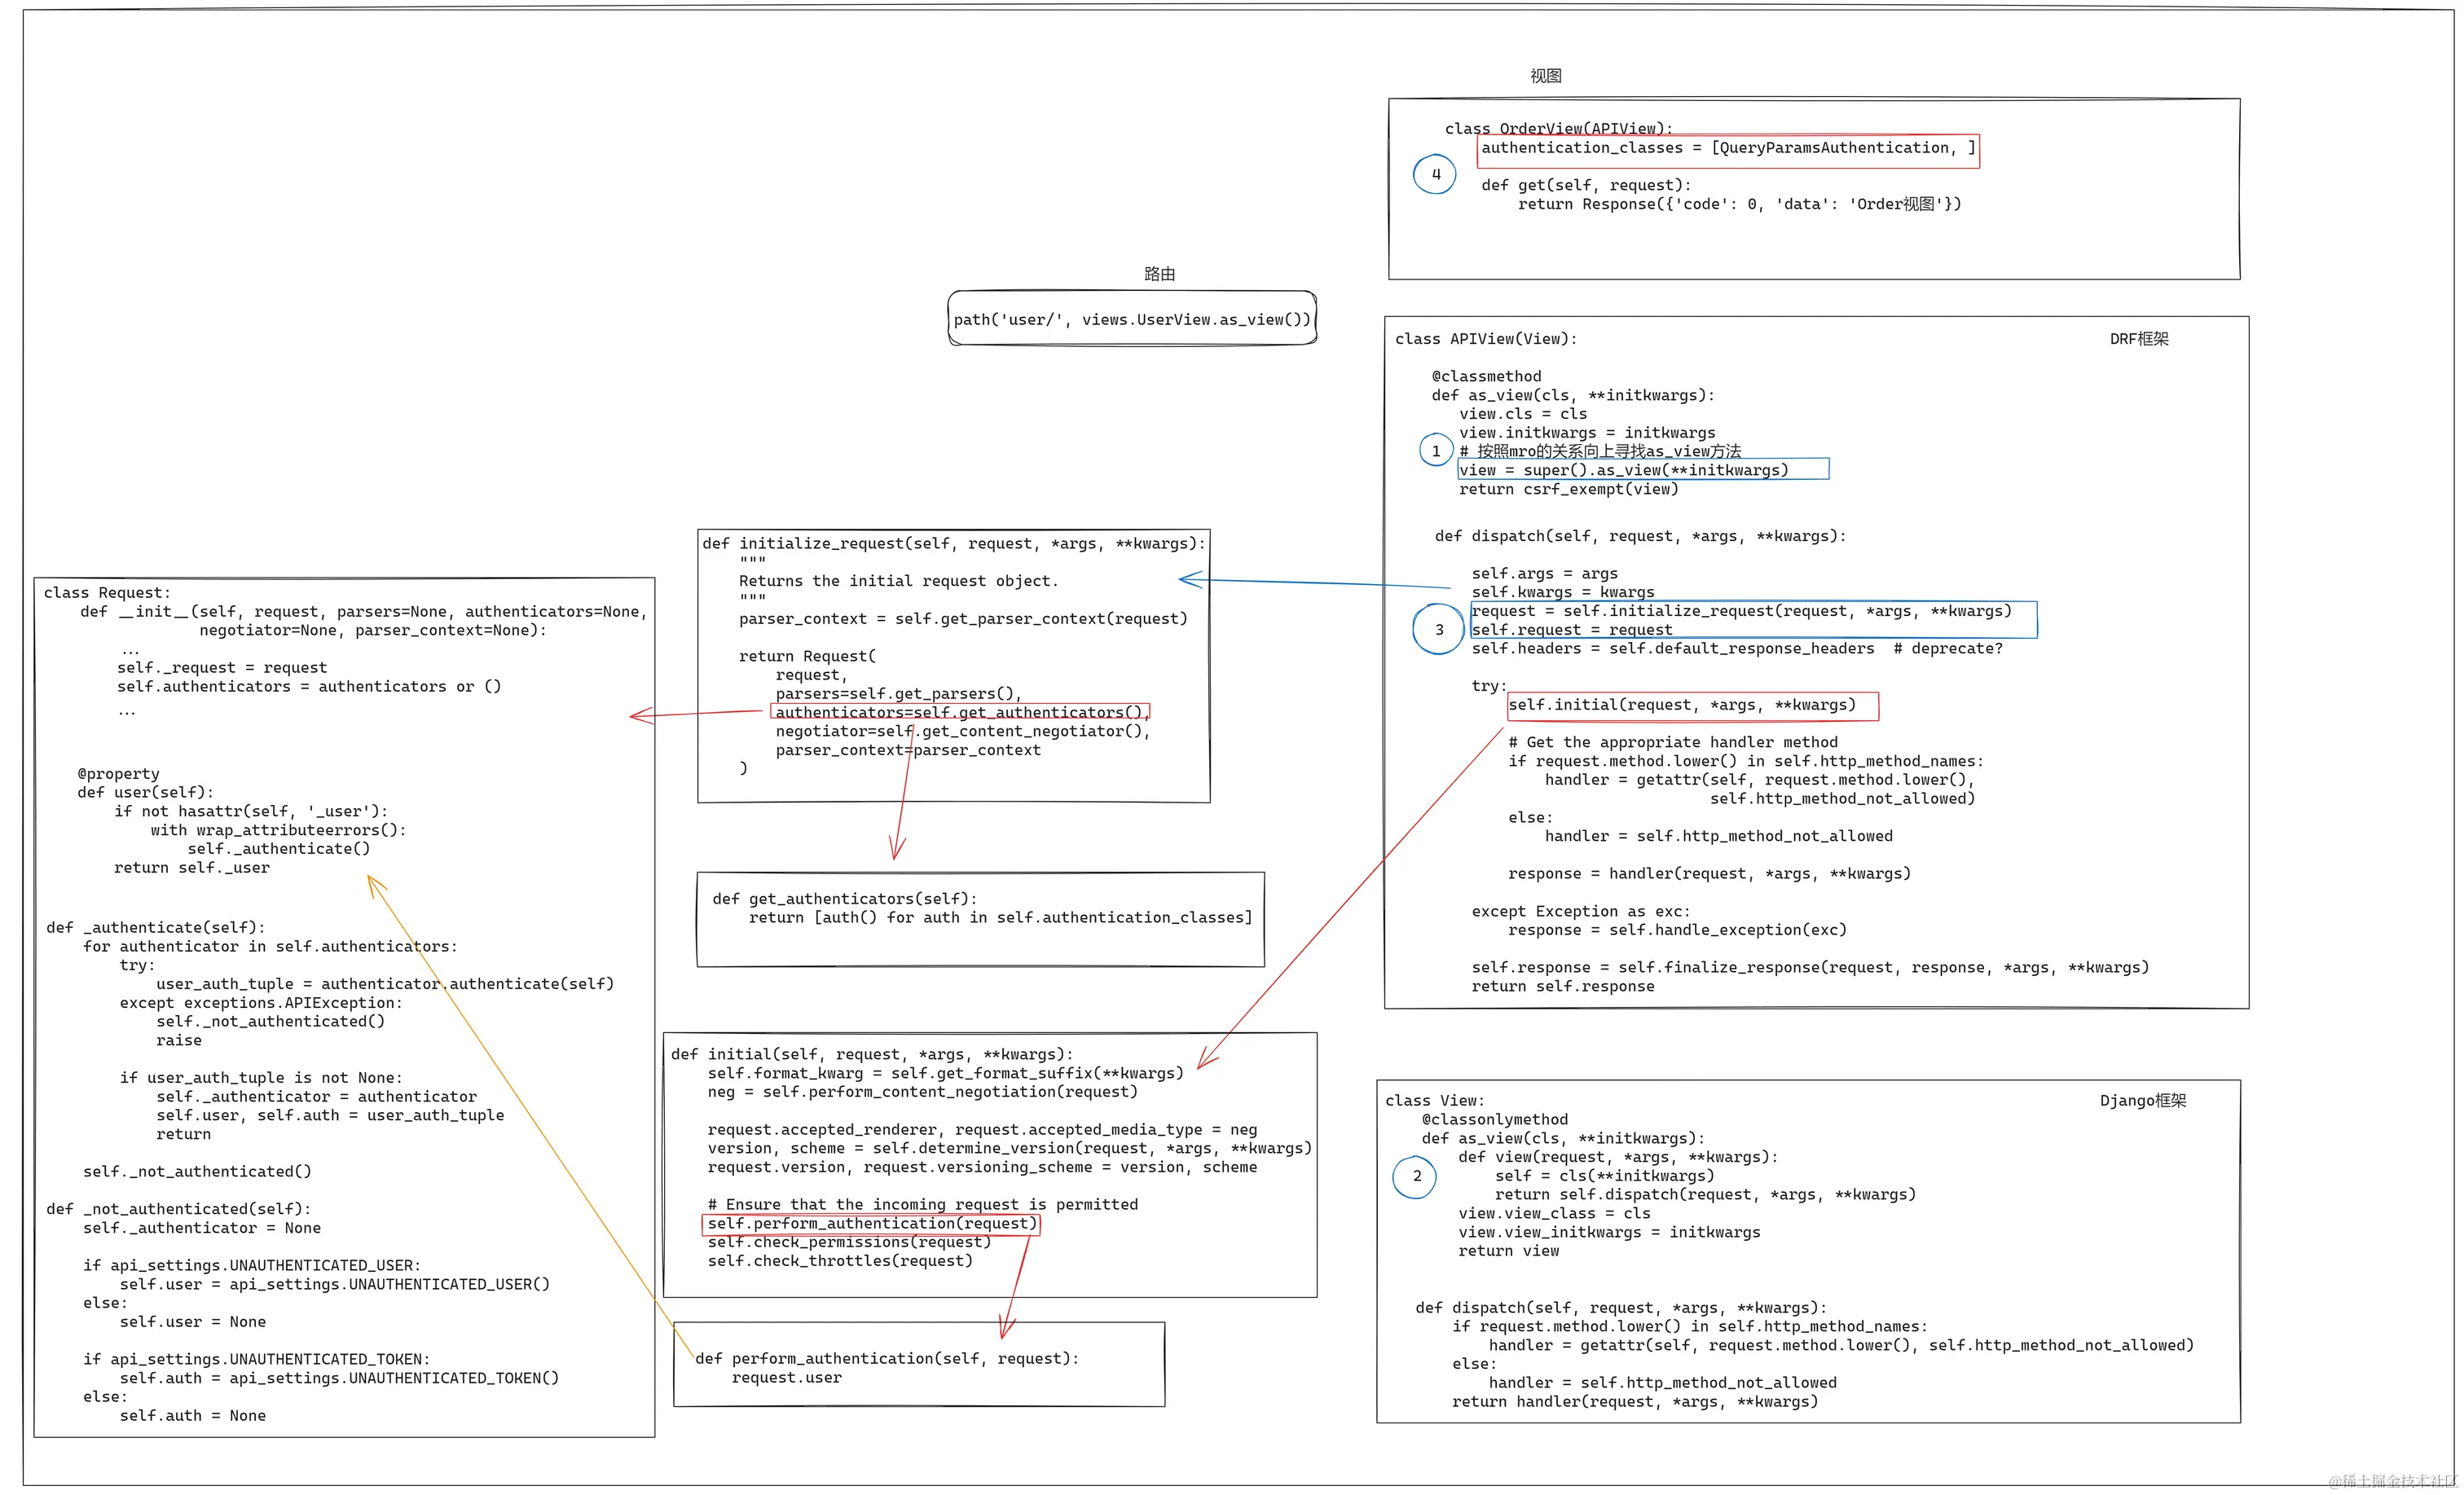Screen dimensions: 2464x1495
Task: Click the circled number 2 marker
Action: click(1415, 1176)
